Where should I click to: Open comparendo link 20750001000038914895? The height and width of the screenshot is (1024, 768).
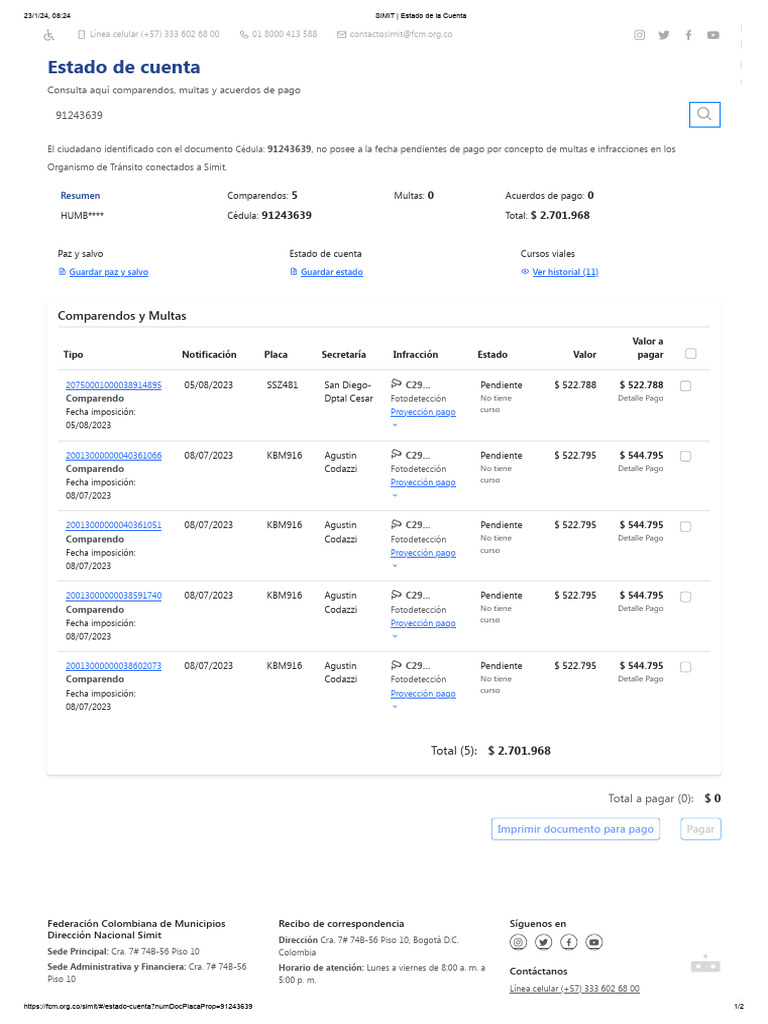[114, 385]
